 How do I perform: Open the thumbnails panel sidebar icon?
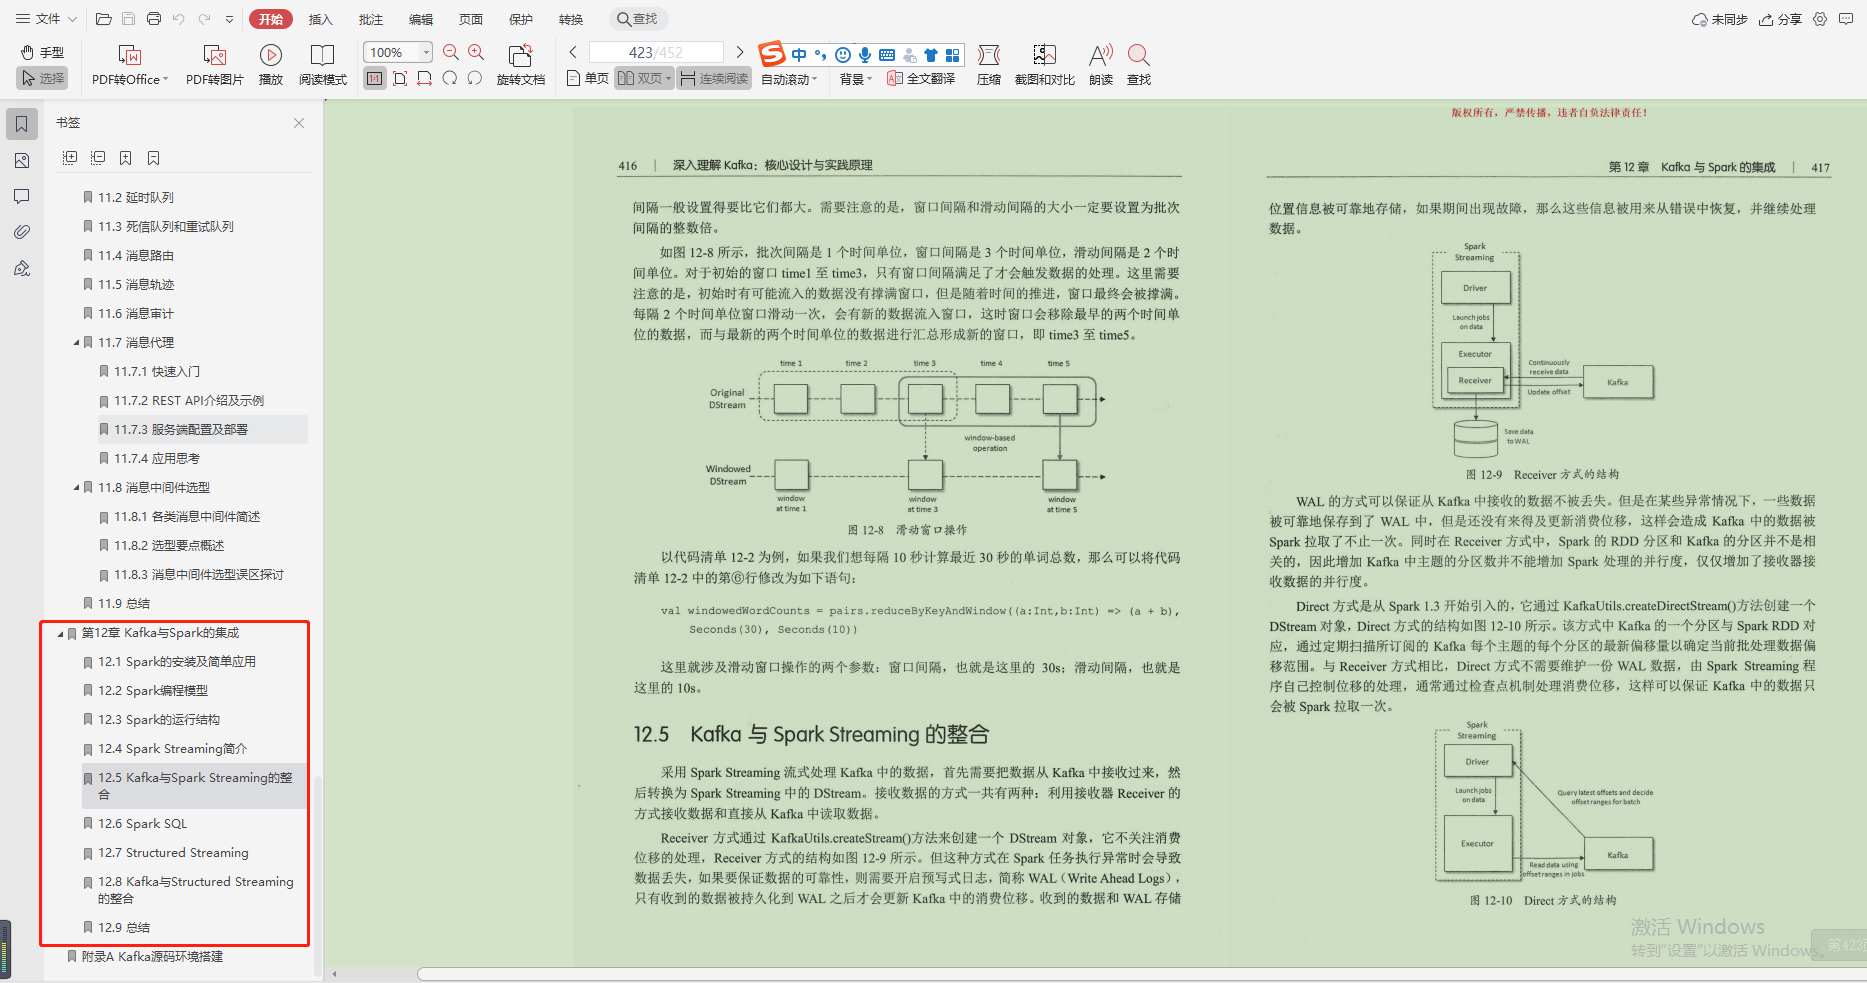coord(22,160)
